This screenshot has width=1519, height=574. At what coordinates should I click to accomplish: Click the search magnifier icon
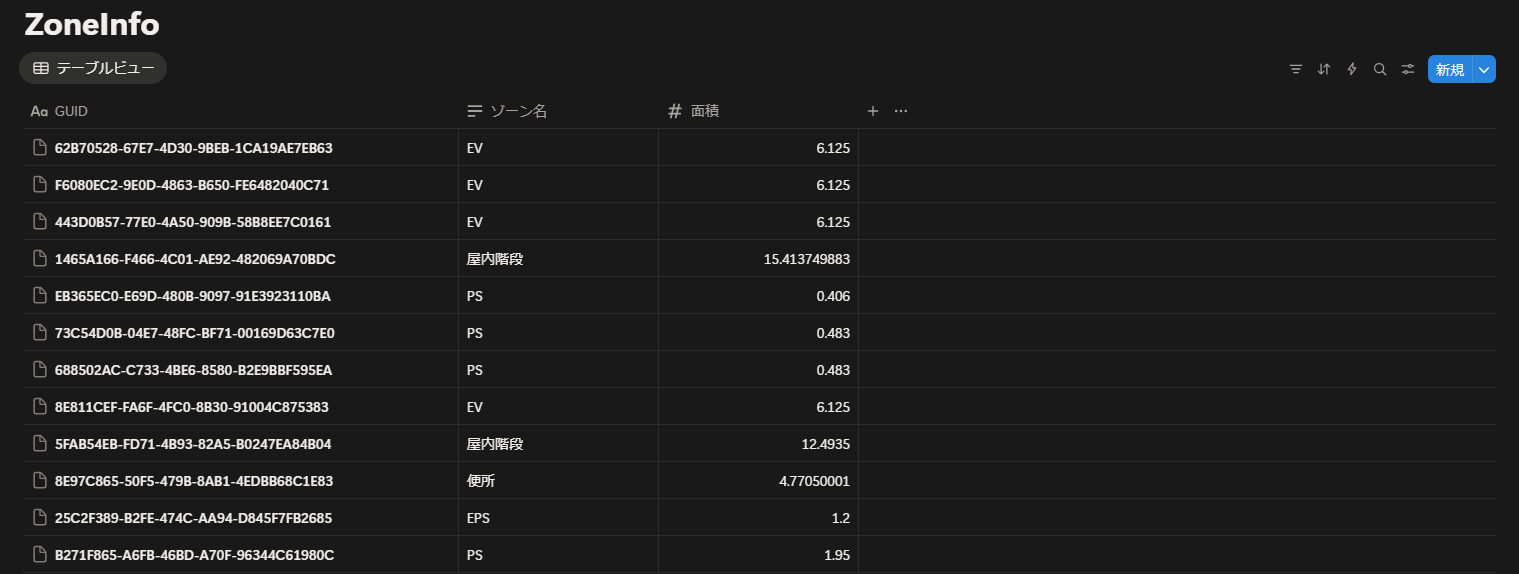(x=1380, y=69)
